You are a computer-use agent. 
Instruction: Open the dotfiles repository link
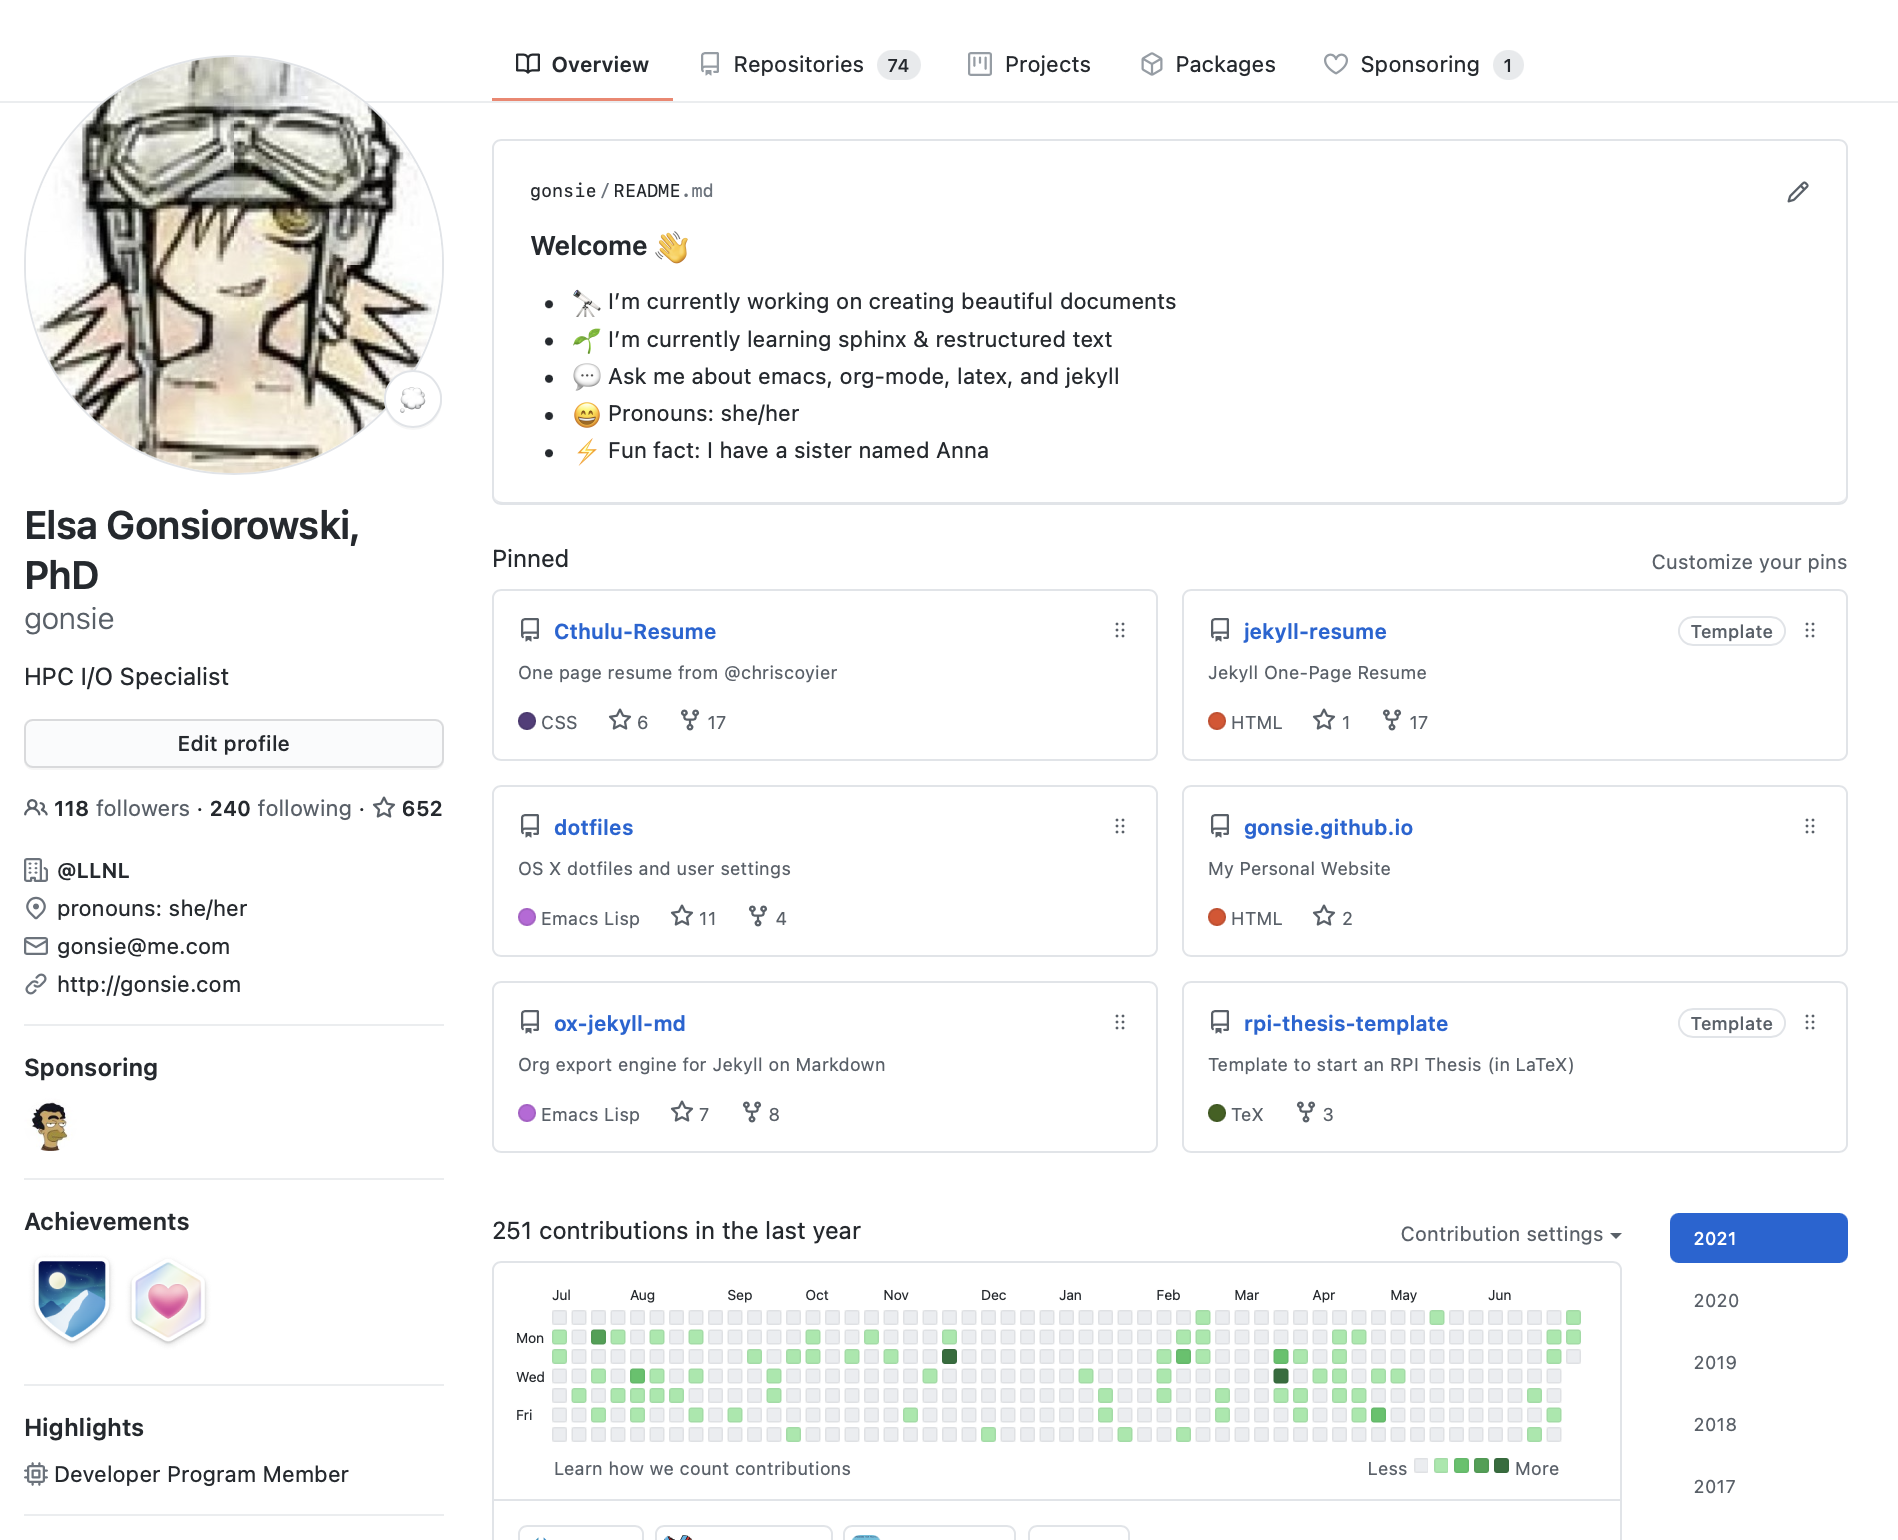593,827
